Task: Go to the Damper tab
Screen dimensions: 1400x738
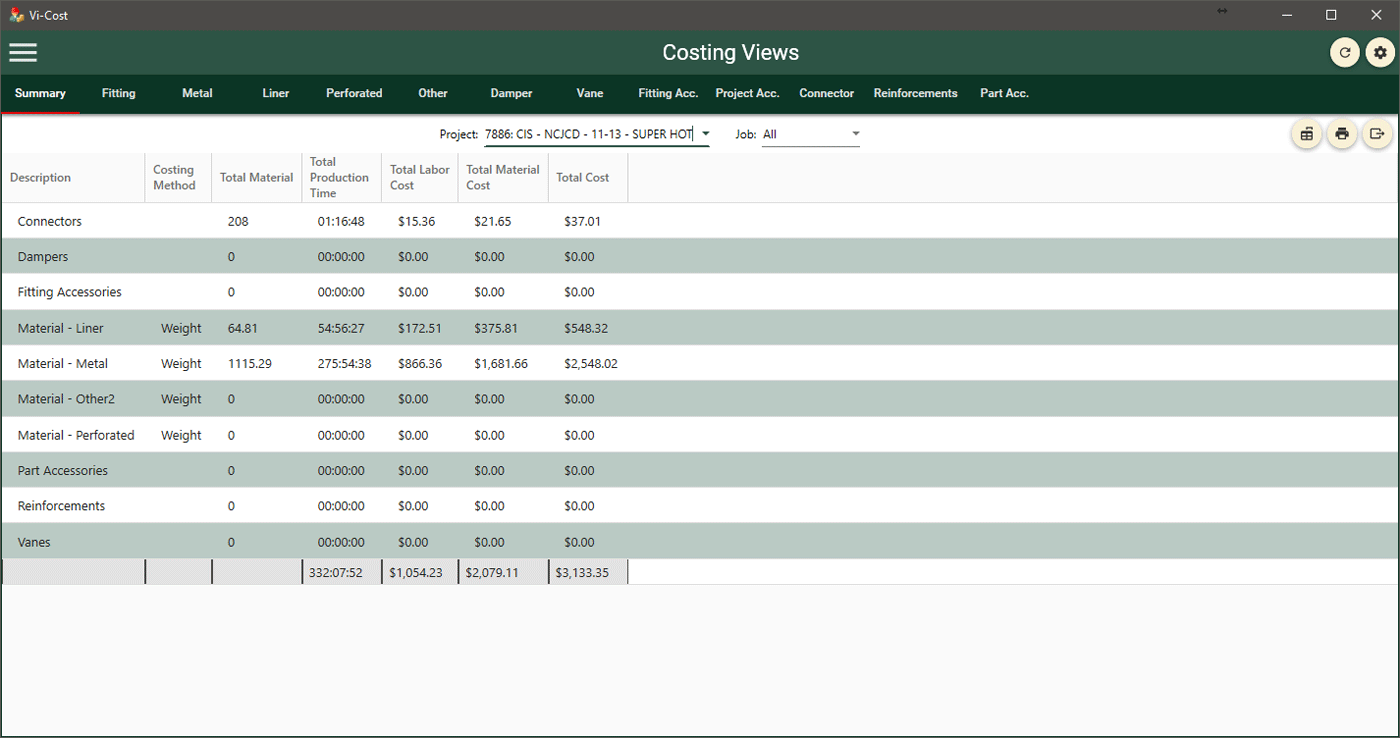Action: click(x=511, y=93)
